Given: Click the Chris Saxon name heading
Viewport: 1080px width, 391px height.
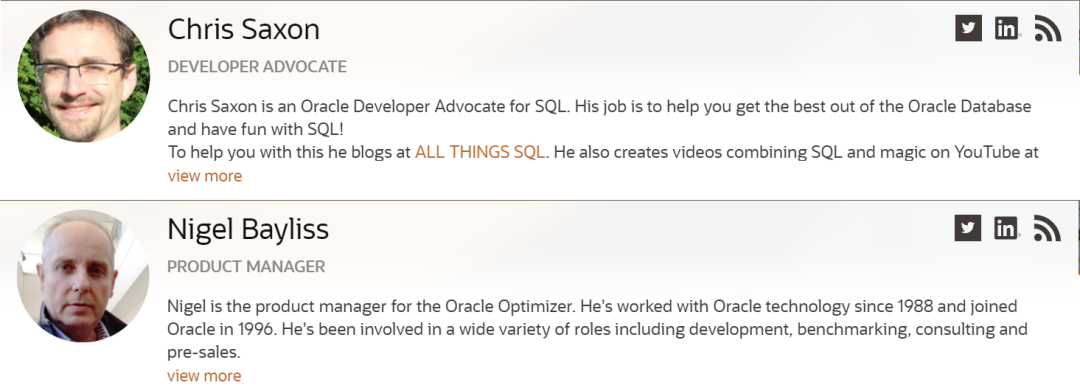Looking at the screenshot, I should pos(244,29).
